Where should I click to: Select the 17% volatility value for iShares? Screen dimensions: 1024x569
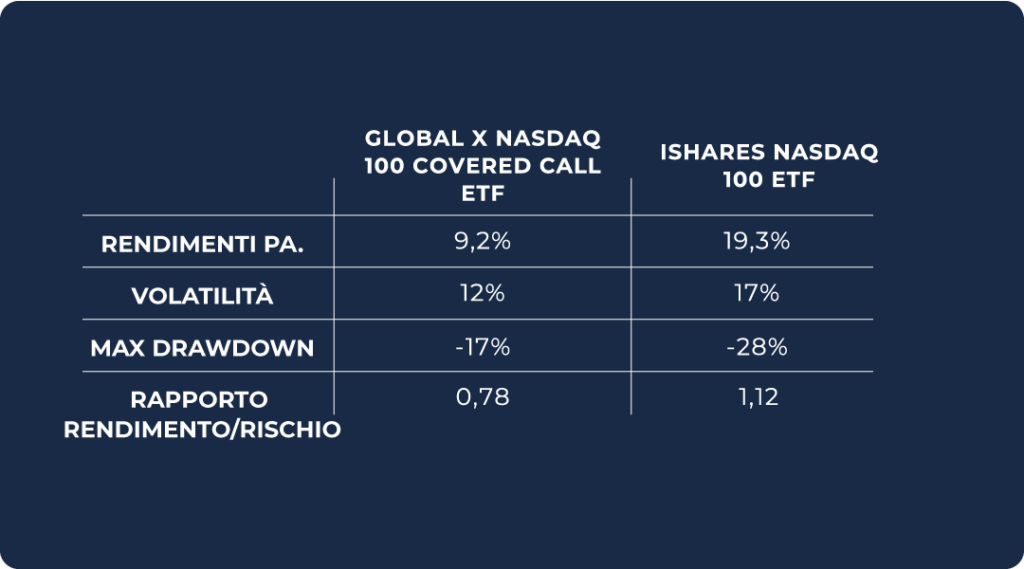pos(758,294)
